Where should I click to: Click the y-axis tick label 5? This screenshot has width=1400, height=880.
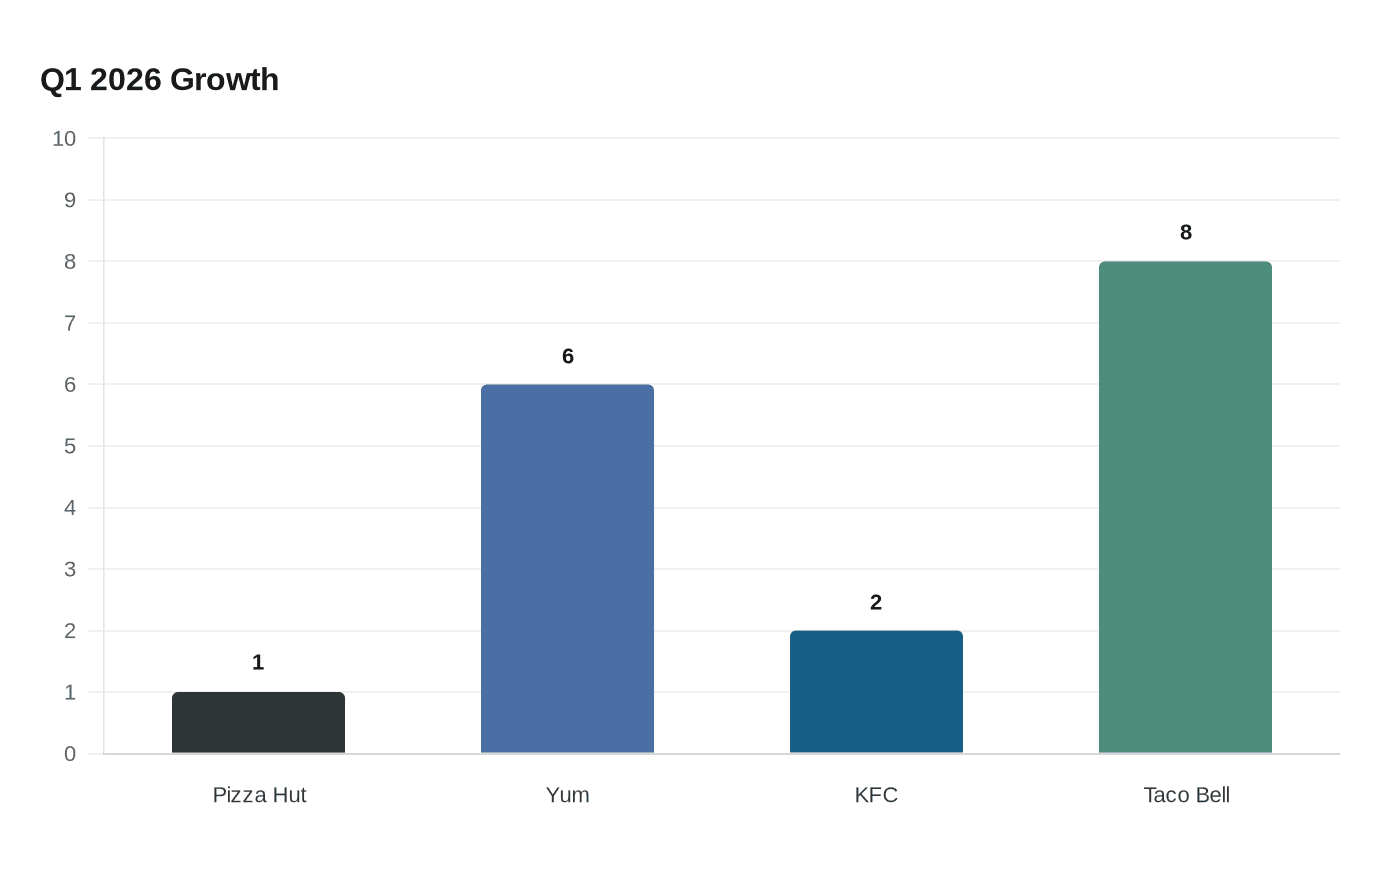coord(70,446)
